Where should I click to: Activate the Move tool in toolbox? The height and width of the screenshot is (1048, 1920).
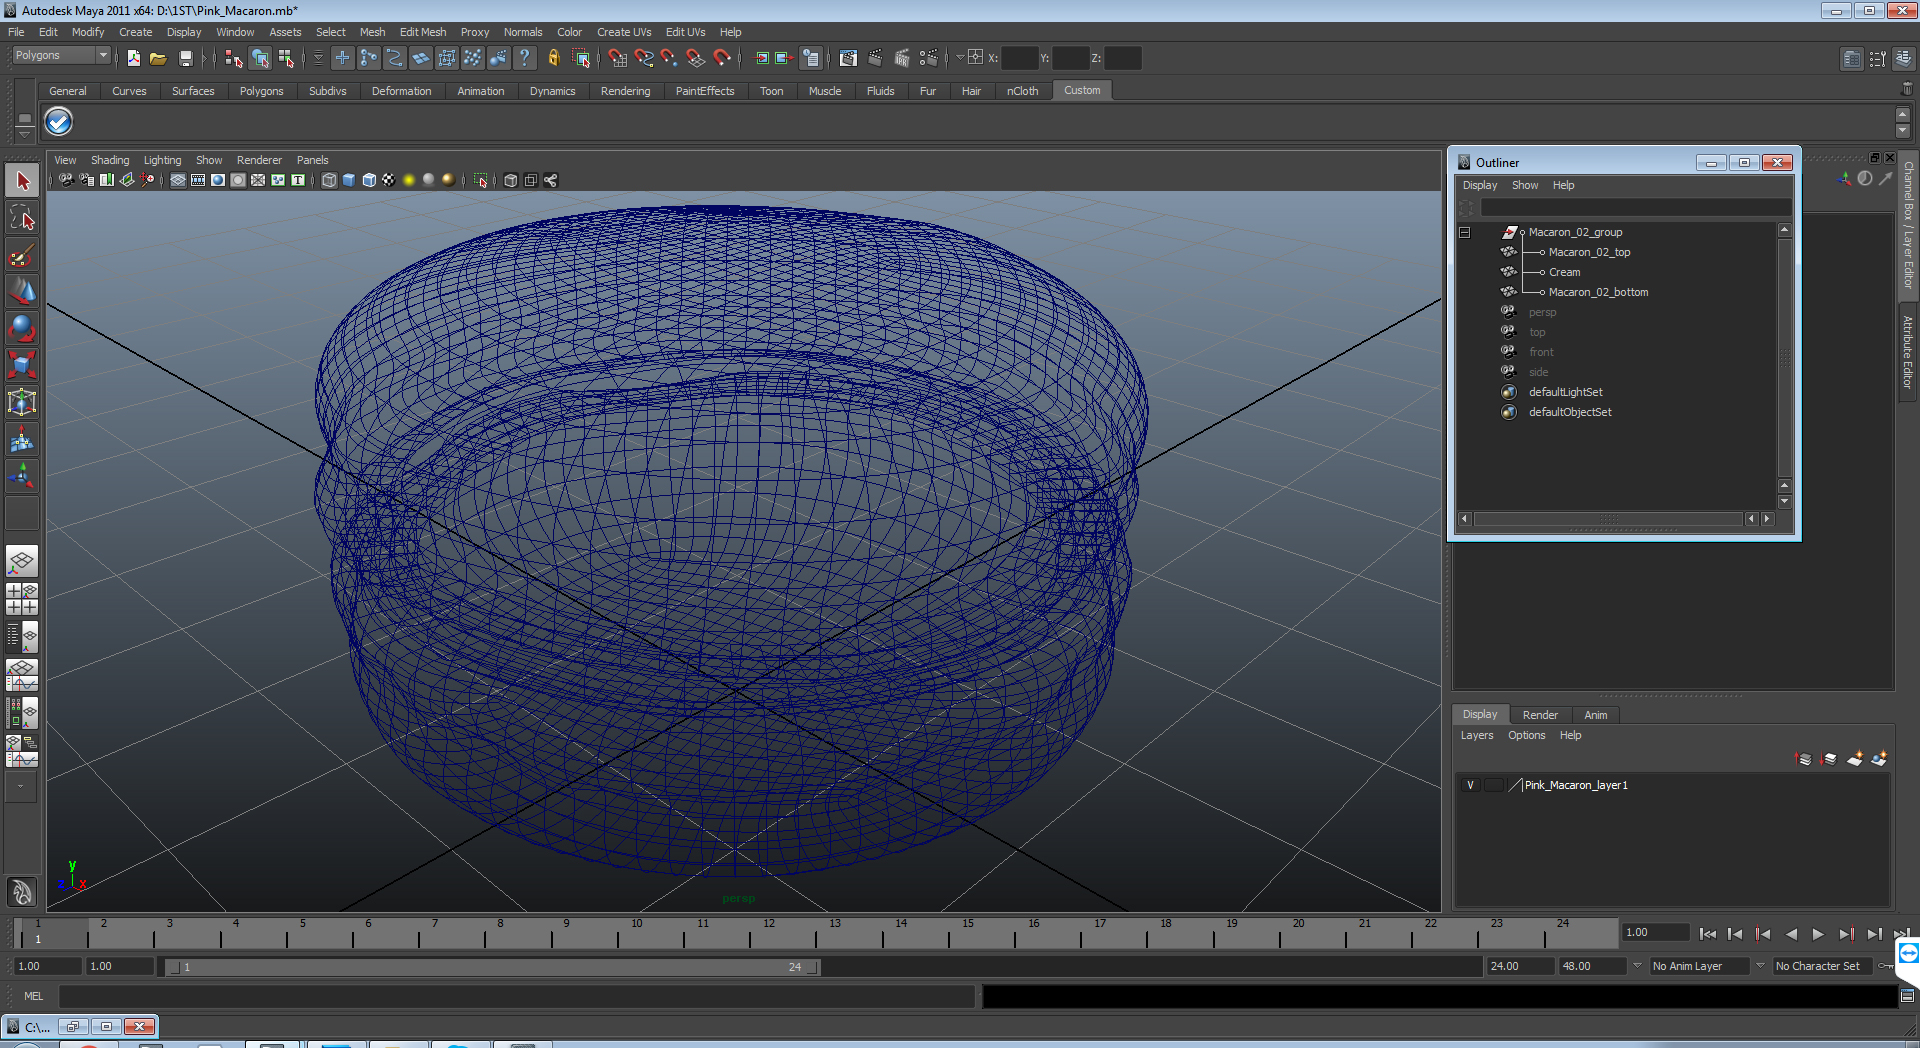click(x=22, y=292)
